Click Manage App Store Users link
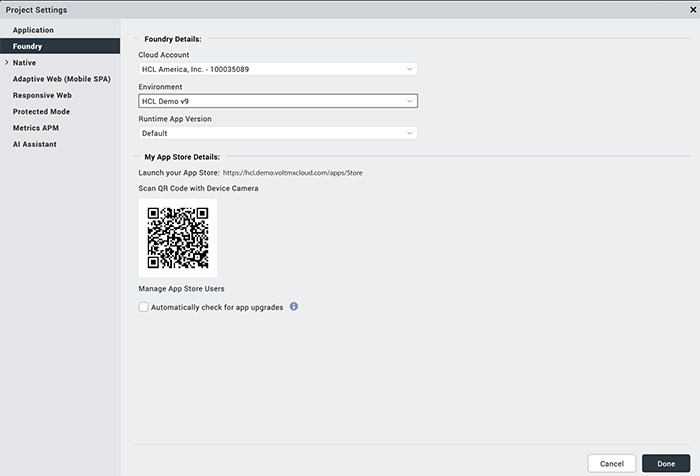The height and width of the screenshot is (476, 700). (181, 289)
